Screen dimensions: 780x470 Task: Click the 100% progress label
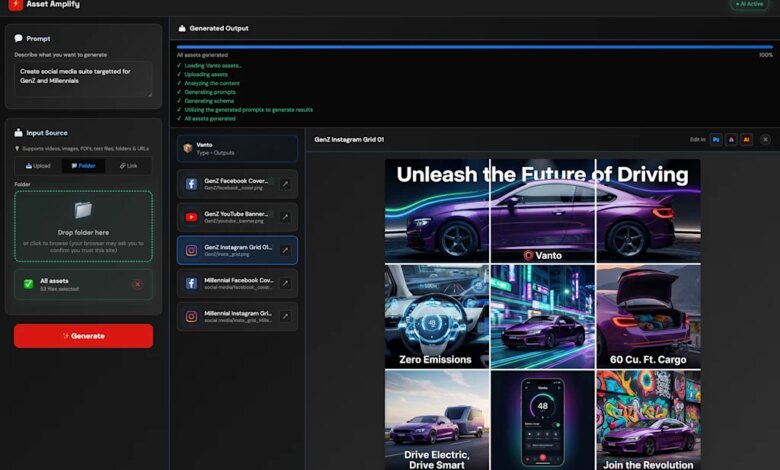click(766, 55)
